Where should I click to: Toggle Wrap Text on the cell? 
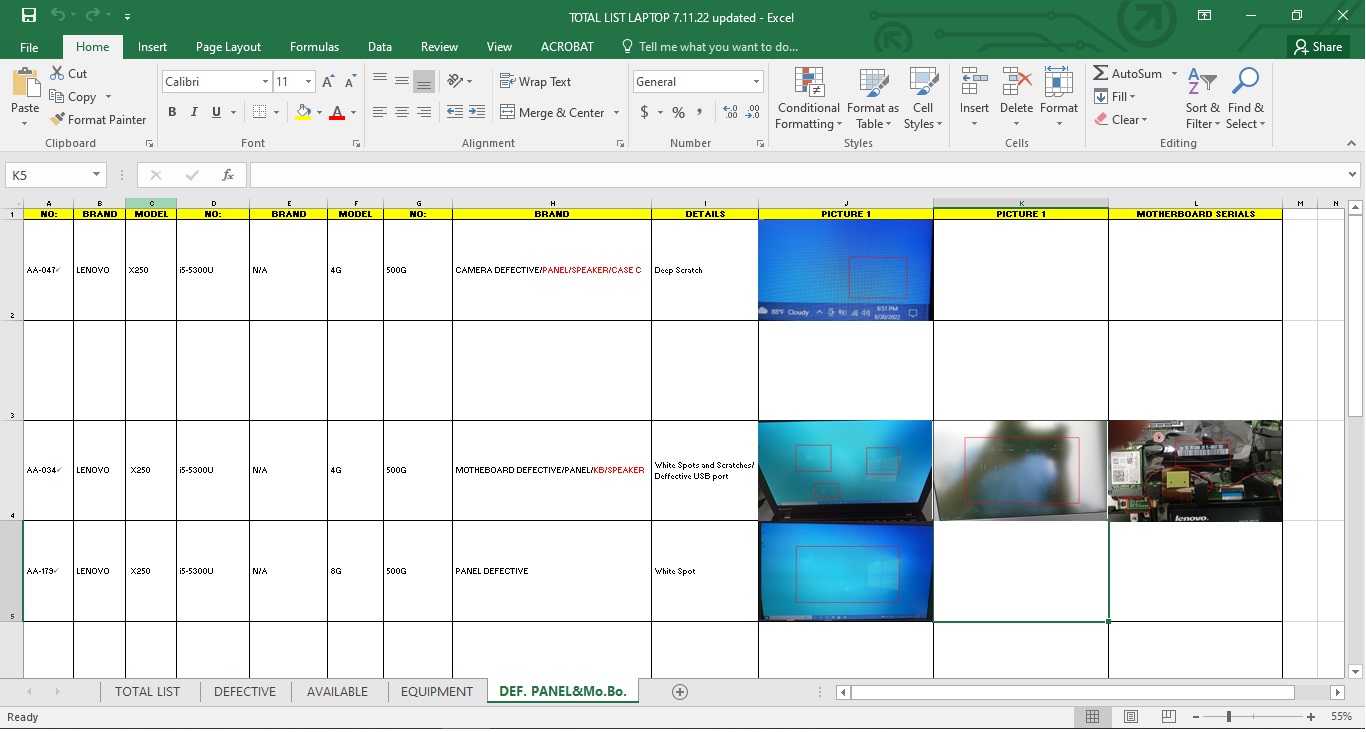[x=536, y=82]
